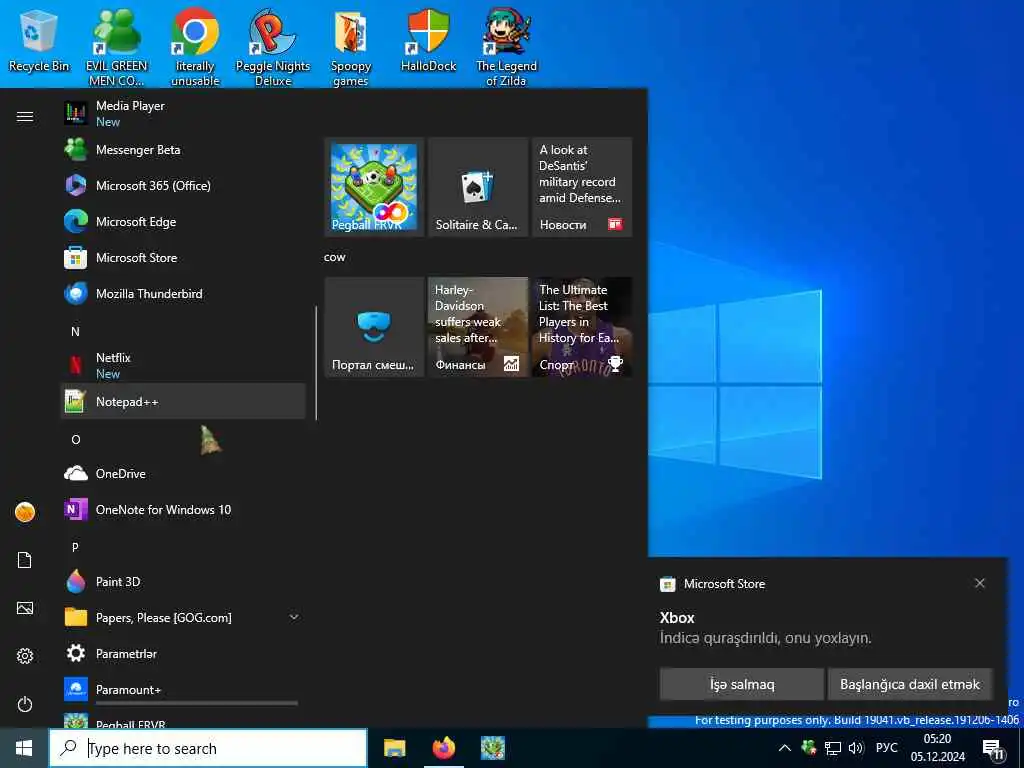Open The Legend of Zilda shortcut
Image resolution: width=1024 pixels, height=768 pixels.
pyautogui.click(x=506, y=47)
